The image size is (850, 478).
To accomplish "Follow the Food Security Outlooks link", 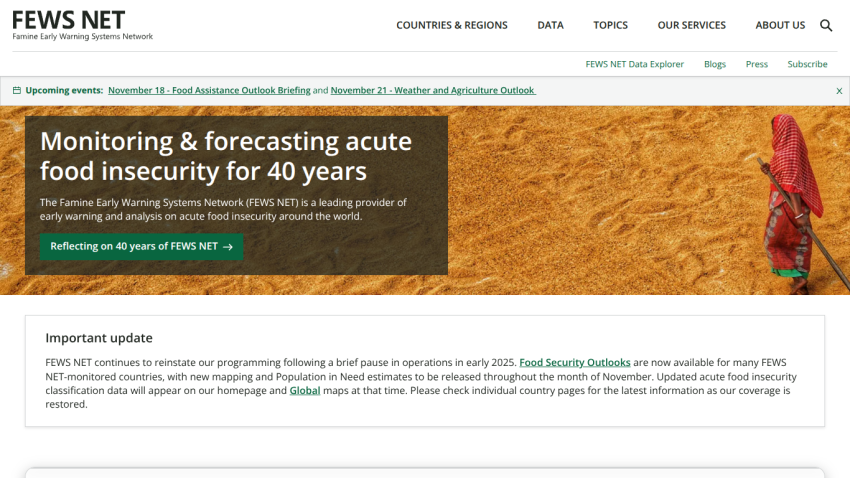I will (575, 363).
